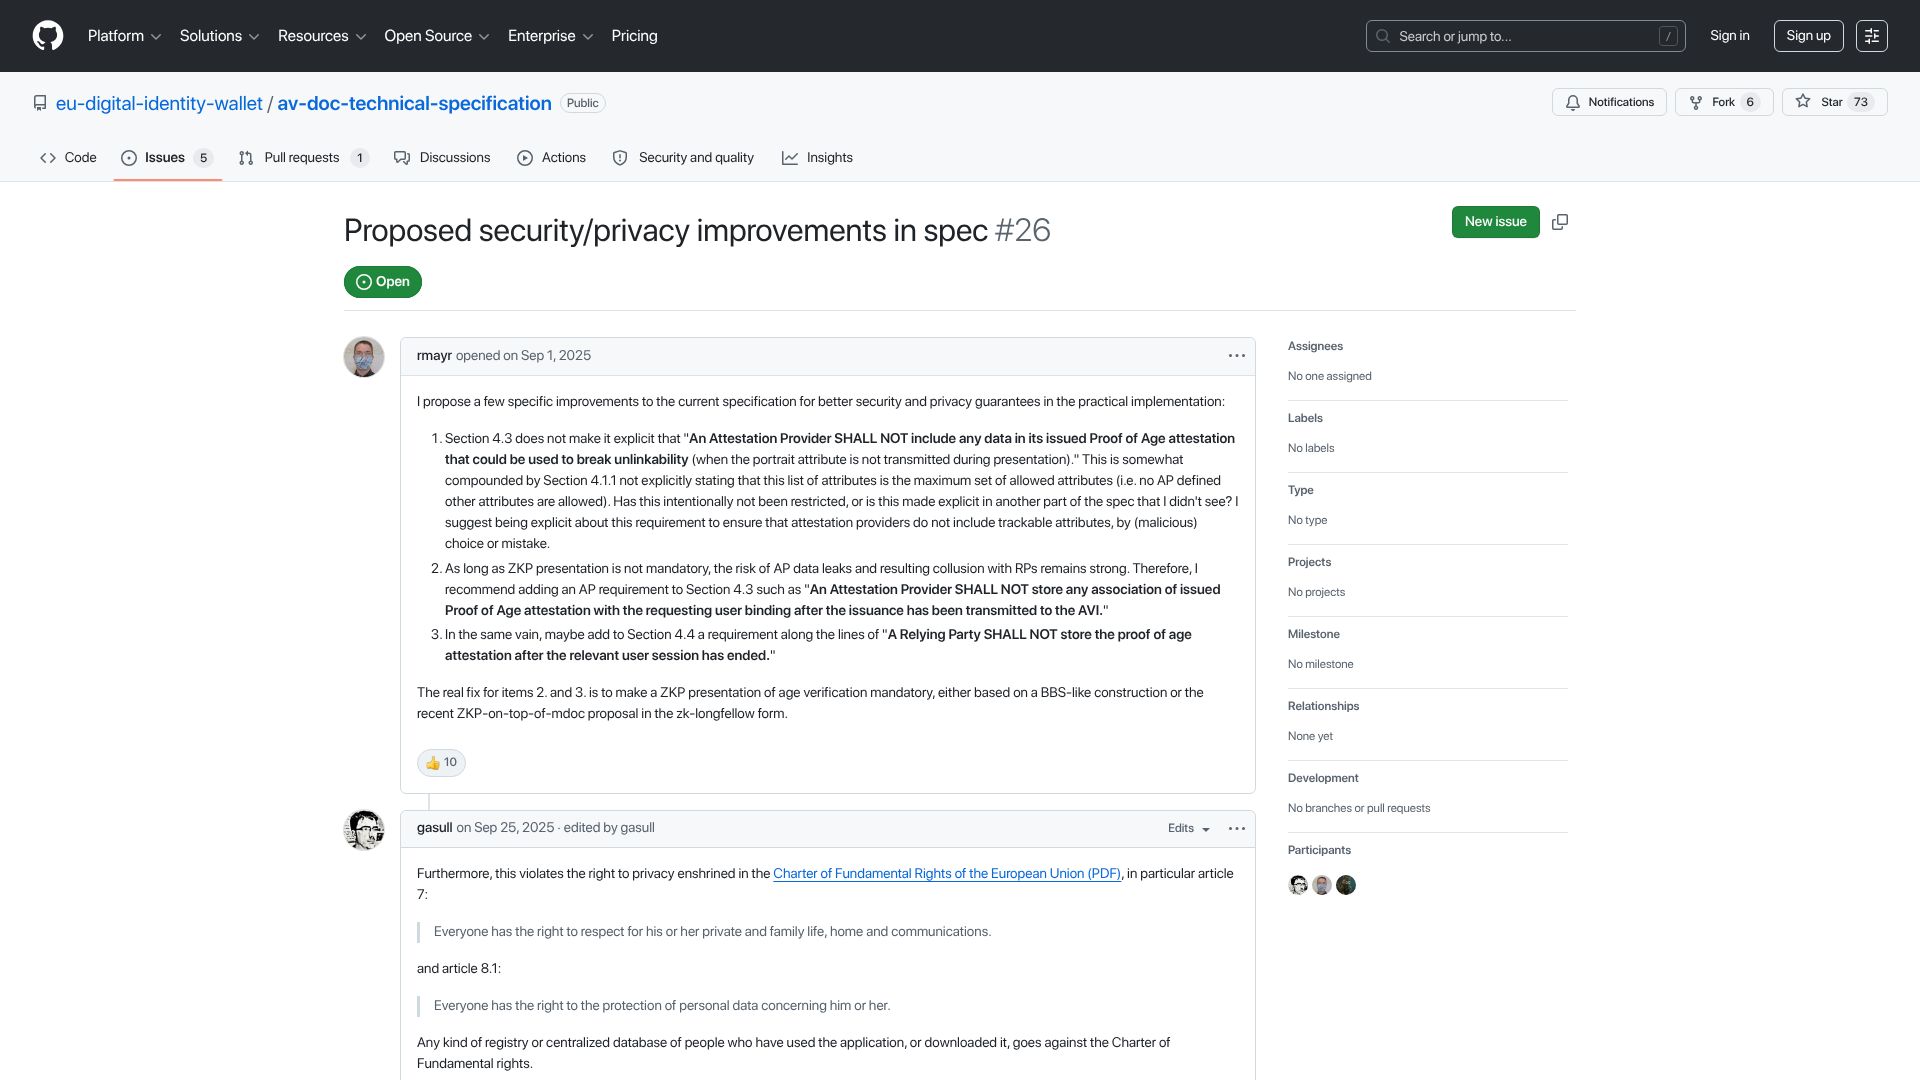Viewport: 1920px width, 1080px height.
Task: Open av-doc-technical-specification repository link
Action: (414, 103)
